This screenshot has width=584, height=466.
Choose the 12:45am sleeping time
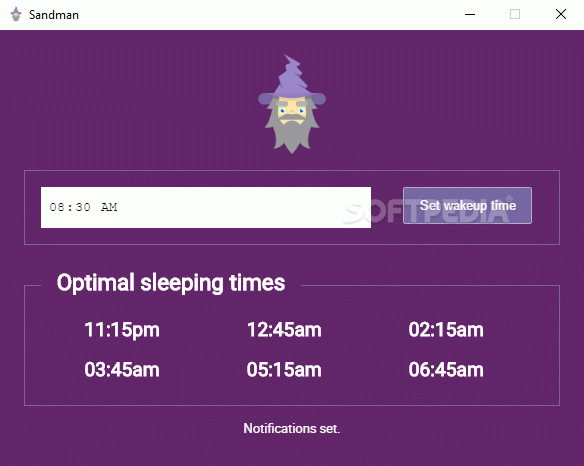(x=284, y=330)
